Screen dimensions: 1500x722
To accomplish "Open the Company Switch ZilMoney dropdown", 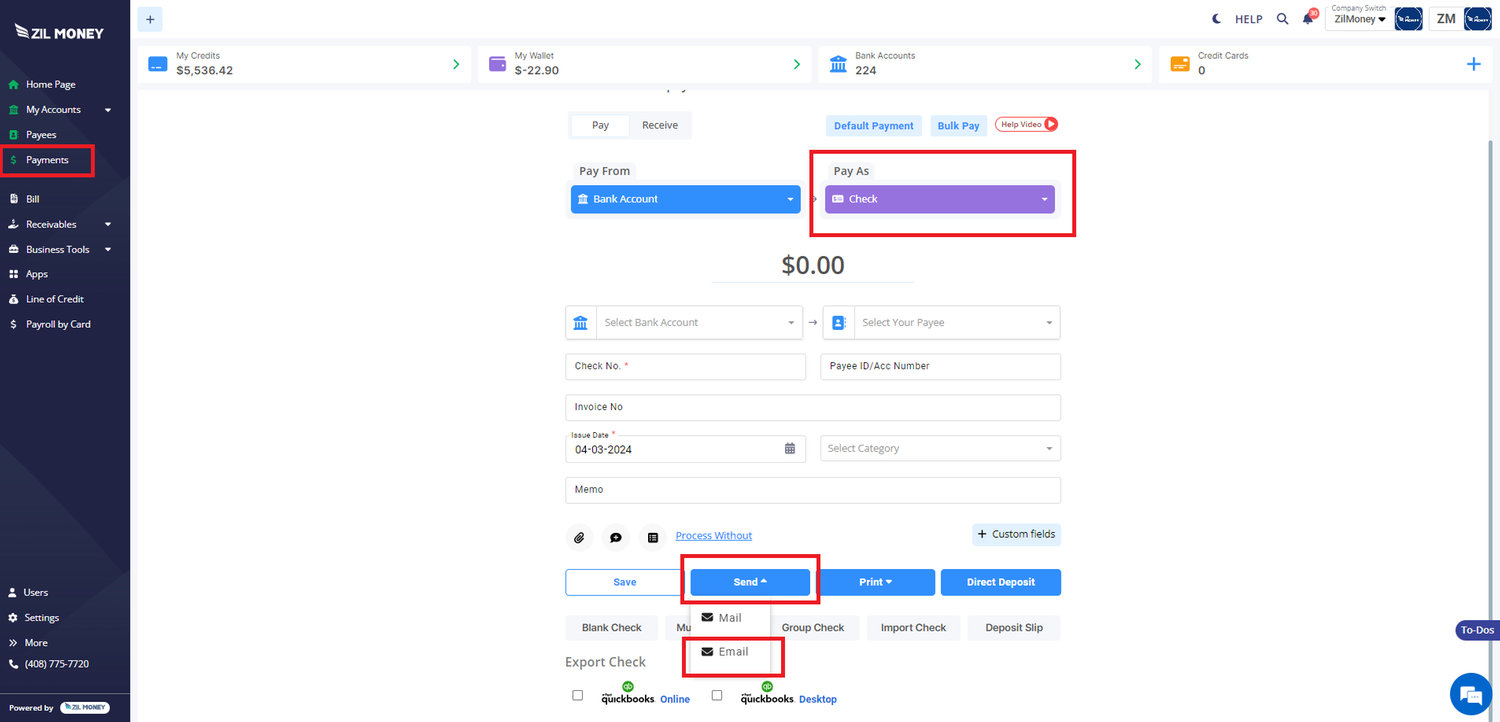I will click(x=1359, y=19).
